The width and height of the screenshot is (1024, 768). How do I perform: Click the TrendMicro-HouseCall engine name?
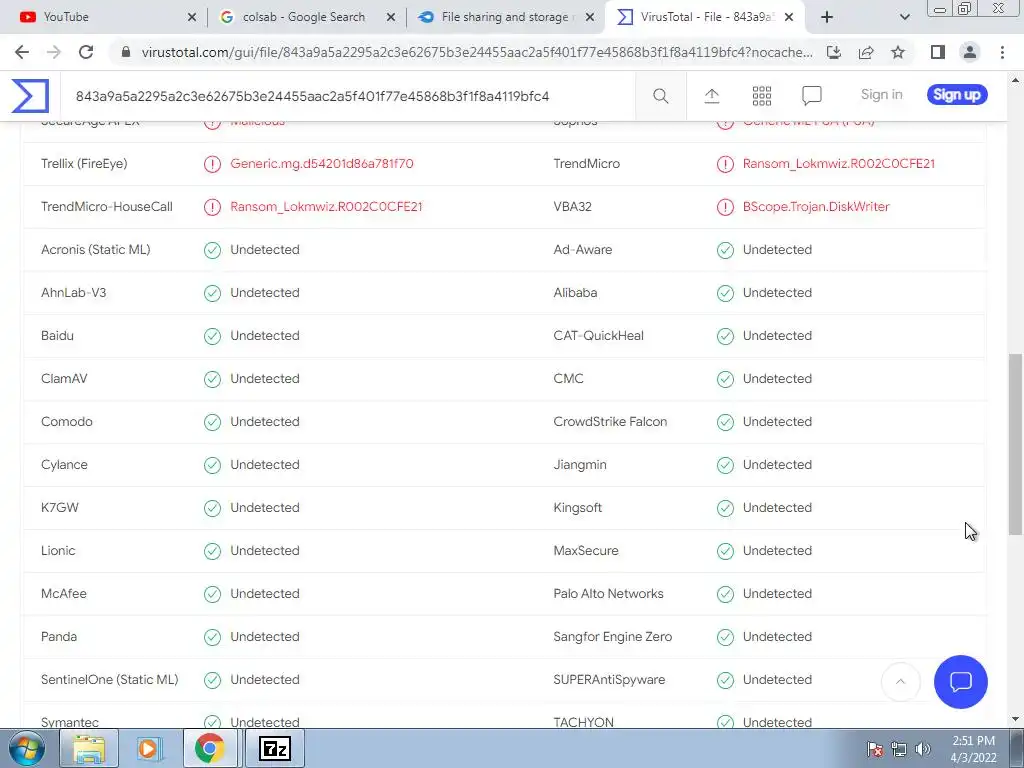click(106, 207)
